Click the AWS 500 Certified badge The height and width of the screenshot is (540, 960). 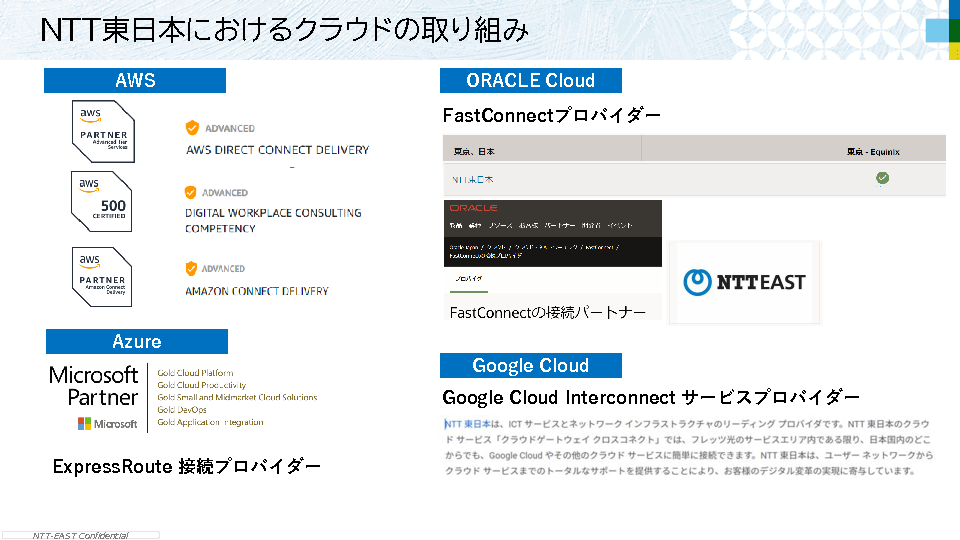103,203
